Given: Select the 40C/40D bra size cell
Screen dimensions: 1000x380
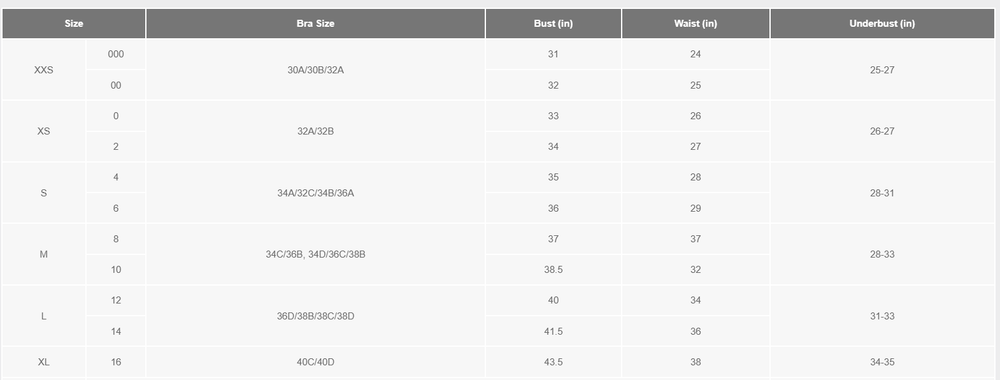Looking at the screenshot, I should point(316,362).
